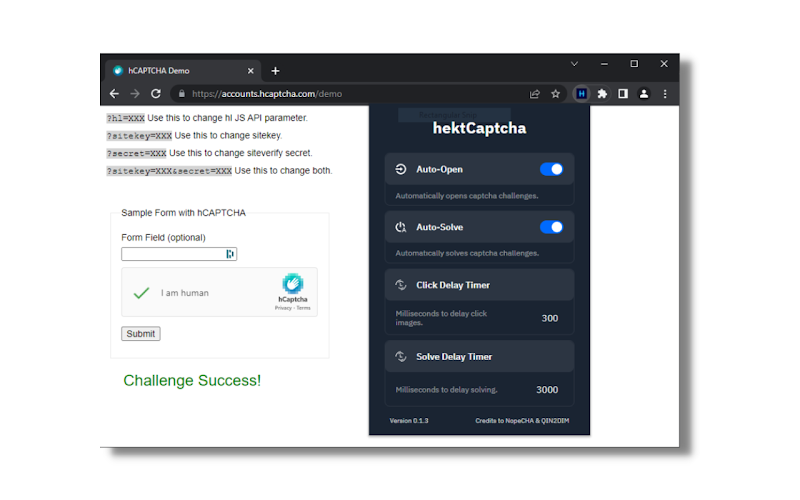Close the hCAPTCHA Demo tab
Screen dimensions: 800x500
point(251,71)
